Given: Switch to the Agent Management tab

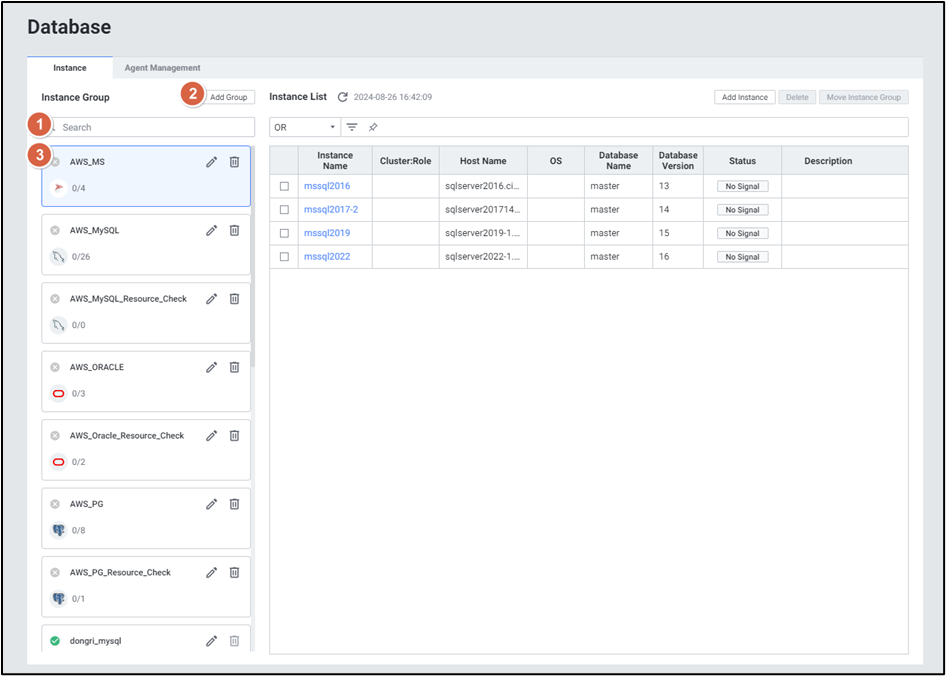Looking at the screenshot, I should coord(162,68).
